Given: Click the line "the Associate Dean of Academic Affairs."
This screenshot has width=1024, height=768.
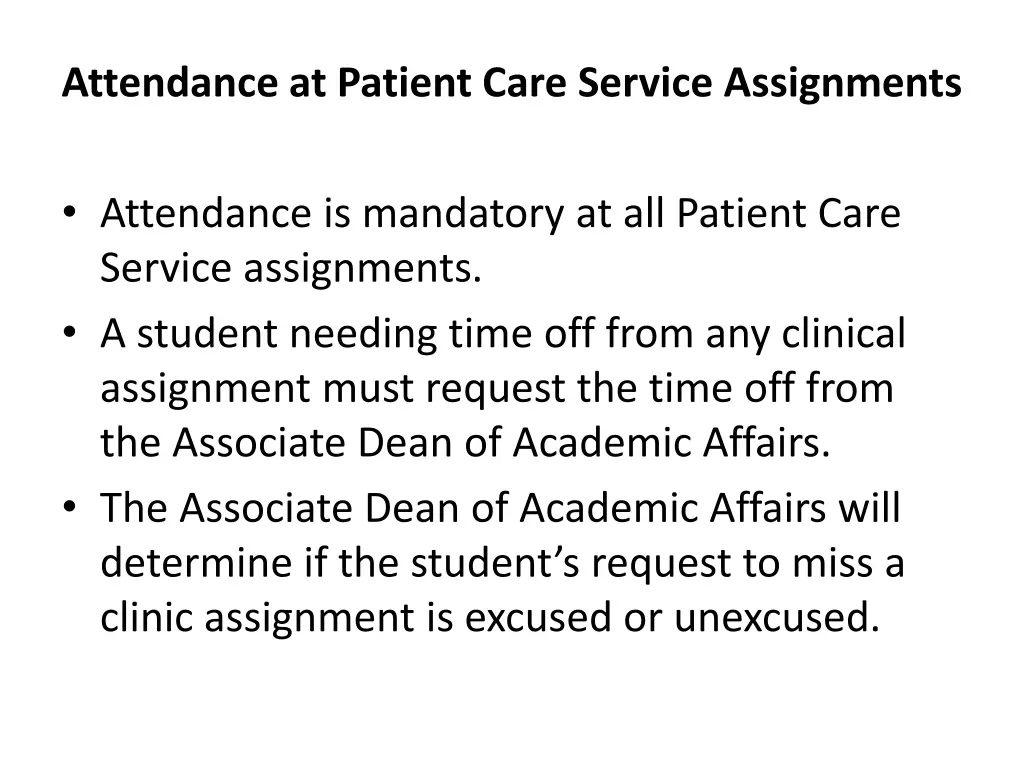Looking at the screenshot, I should click(465, 442).
